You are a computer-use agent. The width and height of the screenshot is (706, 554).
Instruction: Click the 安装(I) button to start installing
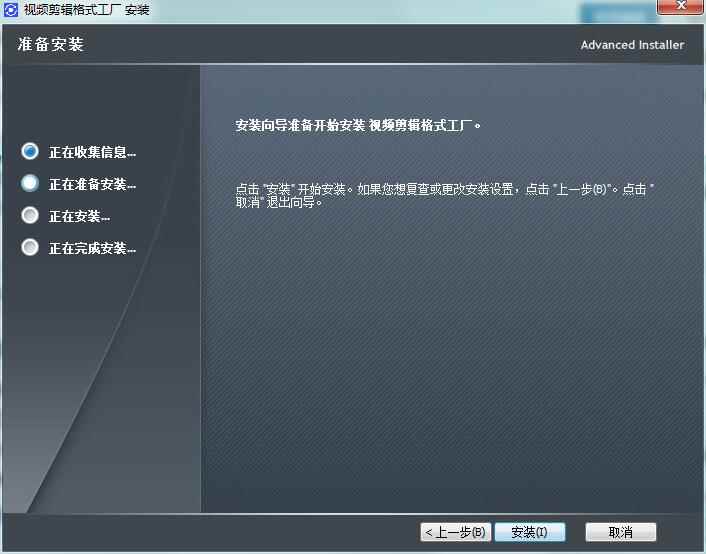point(530,532)
